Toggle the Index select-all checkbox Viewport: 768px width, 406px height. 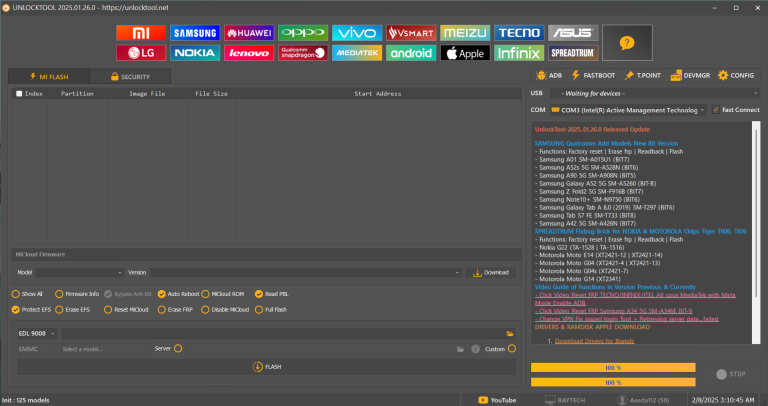[x=19, y=94]
